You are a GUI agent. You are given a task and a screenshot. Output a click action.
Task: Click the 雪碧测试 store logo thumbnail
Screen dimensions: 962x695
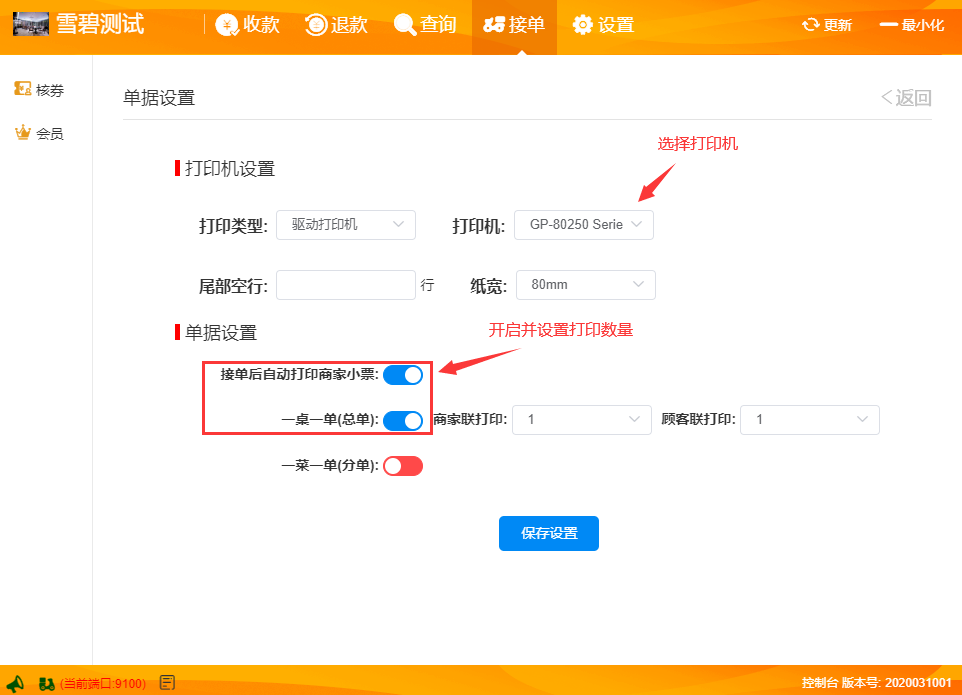[x=31, y=24]
